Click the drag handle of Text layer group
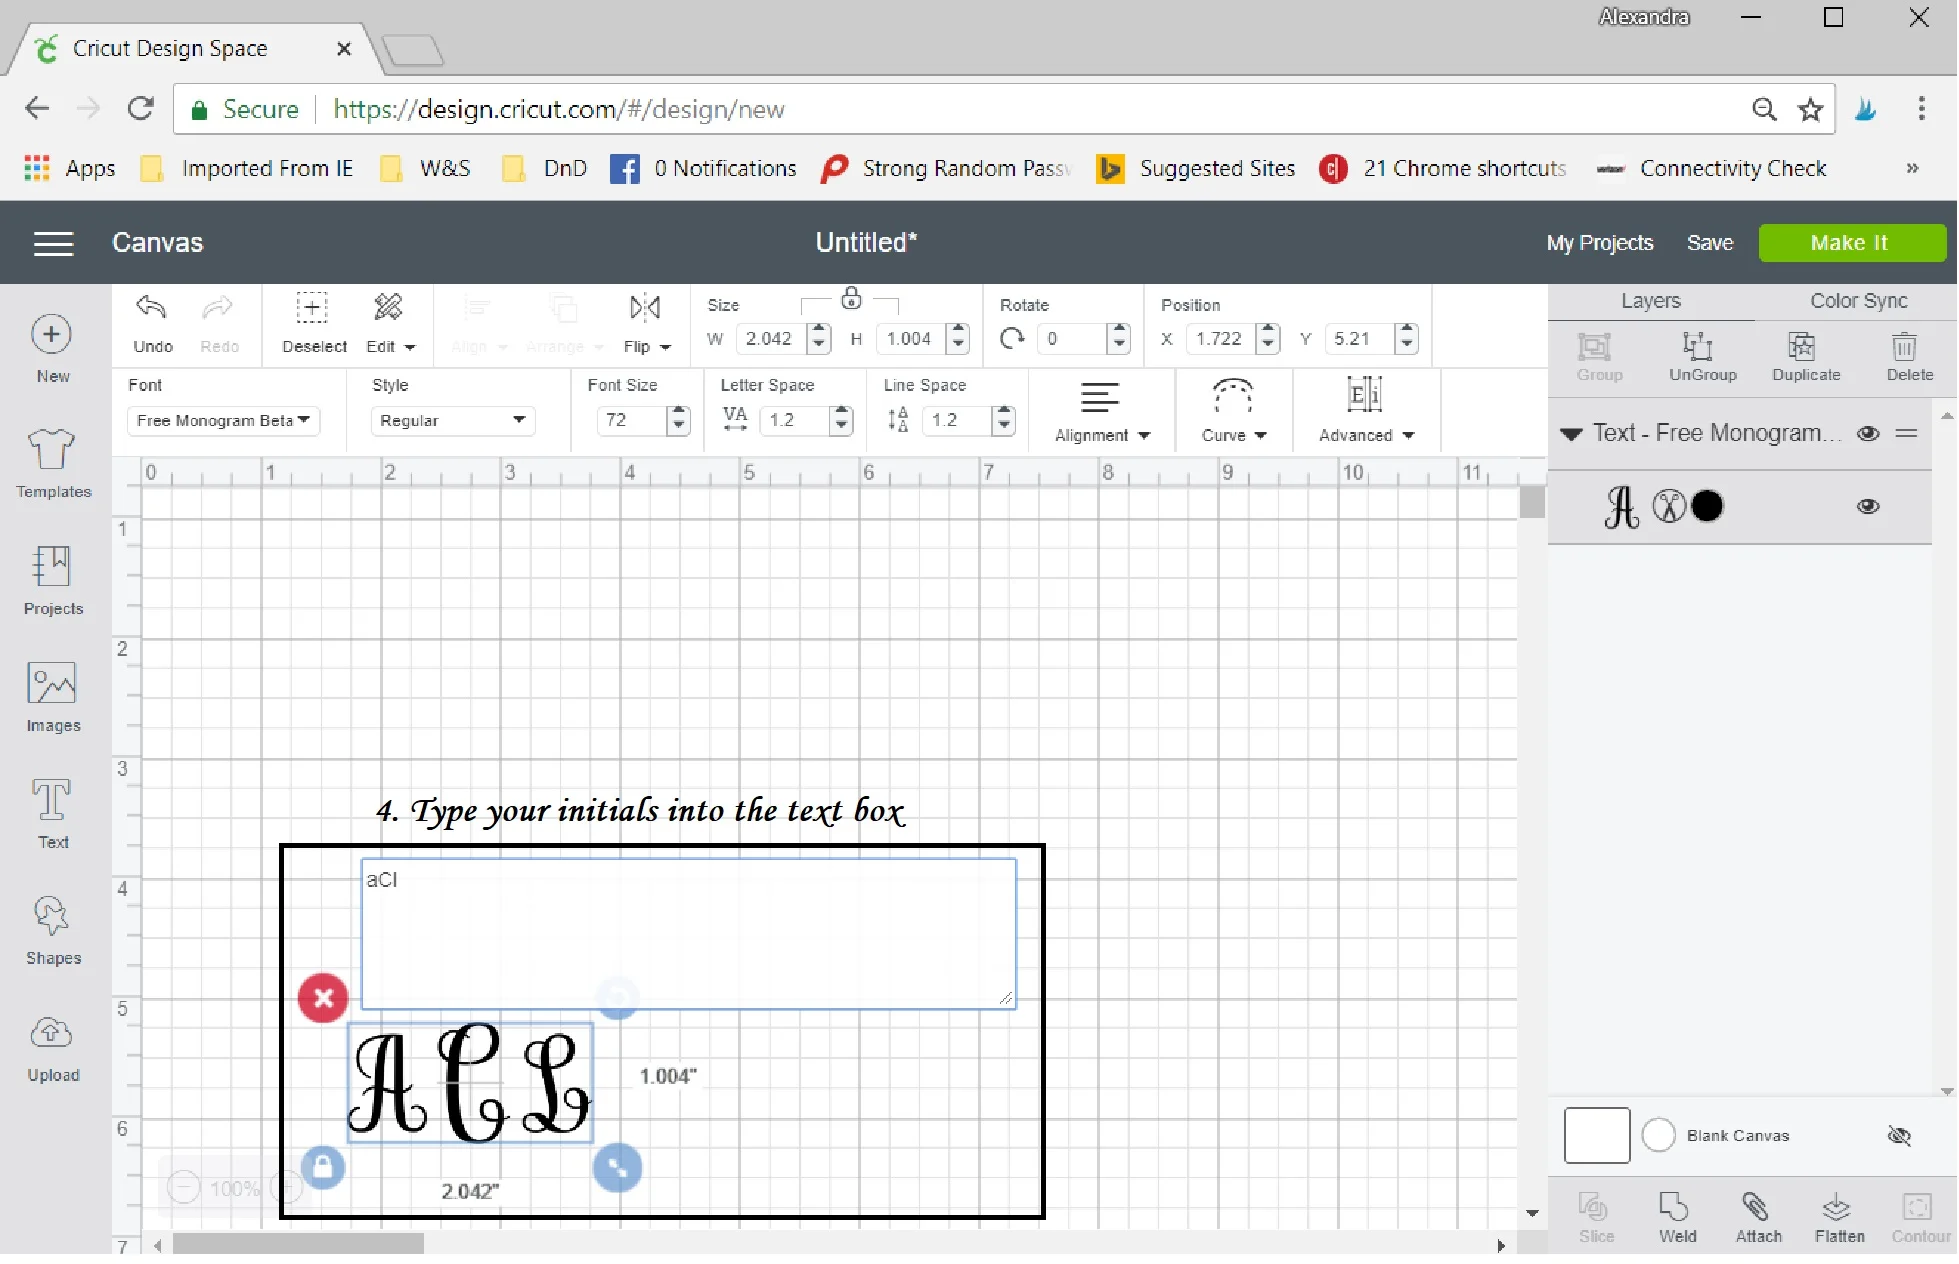Viewport: 1959px width, 1264px height. pyautogui.click(x=1906, y=433)
